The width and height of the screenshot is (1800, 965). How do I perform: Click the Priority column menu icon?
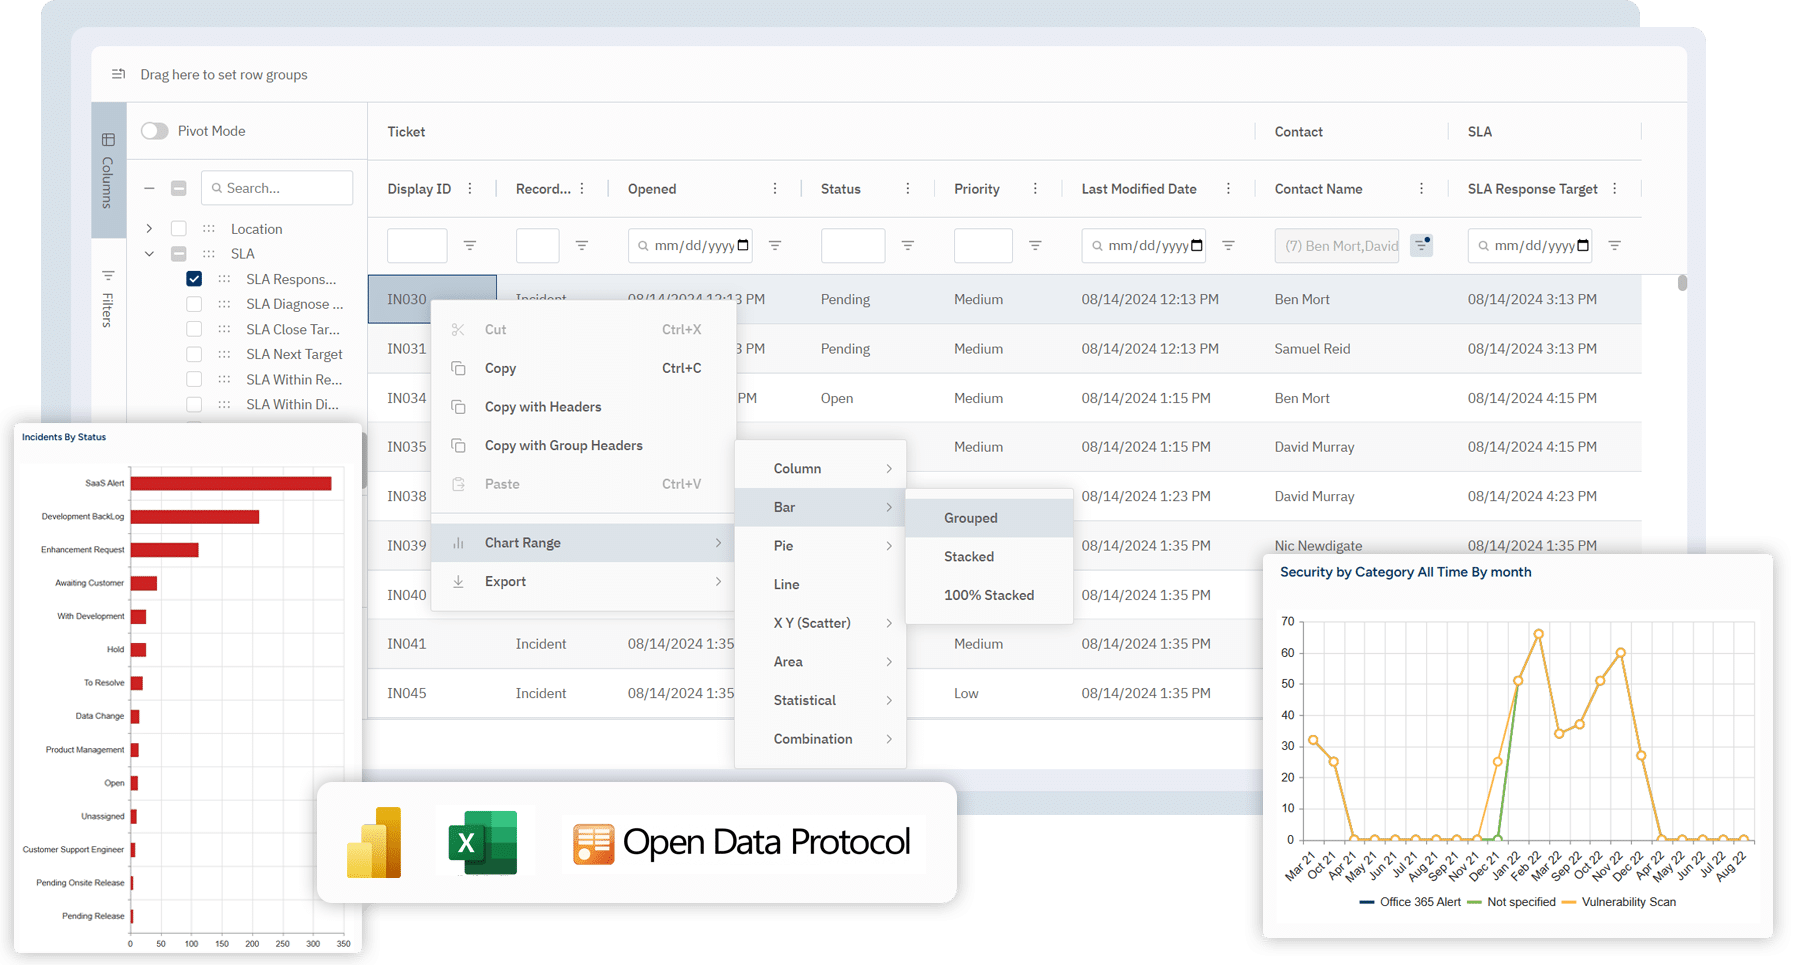coord(1035,189)
